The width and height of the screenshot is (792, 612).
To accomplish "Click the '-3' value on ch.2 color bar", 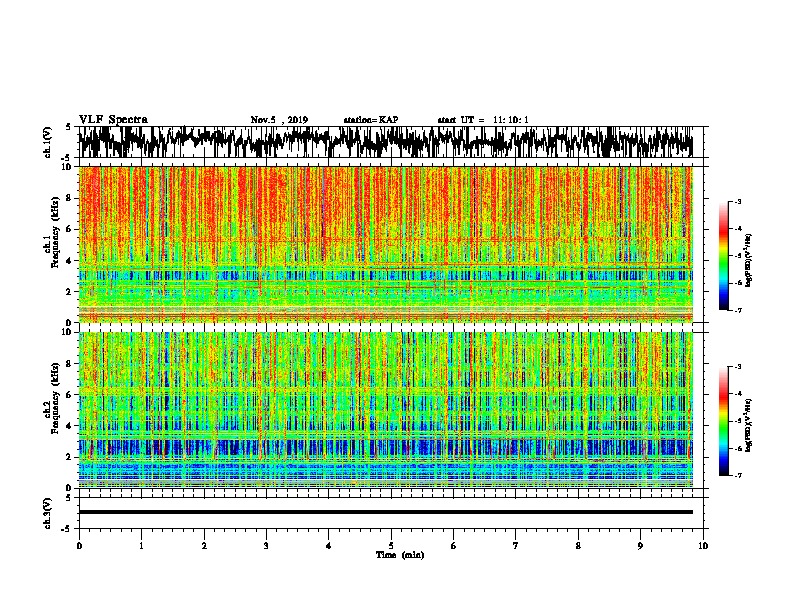I will [737, 367].
